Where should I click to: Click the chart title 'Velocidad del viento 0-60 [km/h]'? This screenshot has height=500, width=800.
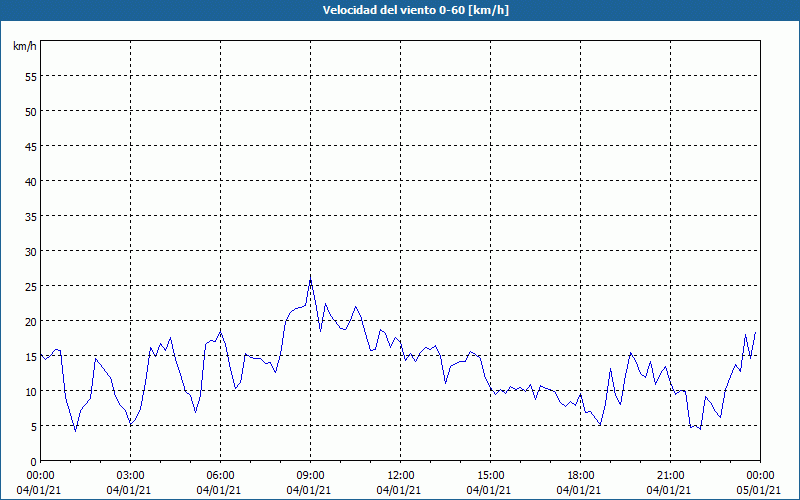(416, 10)
